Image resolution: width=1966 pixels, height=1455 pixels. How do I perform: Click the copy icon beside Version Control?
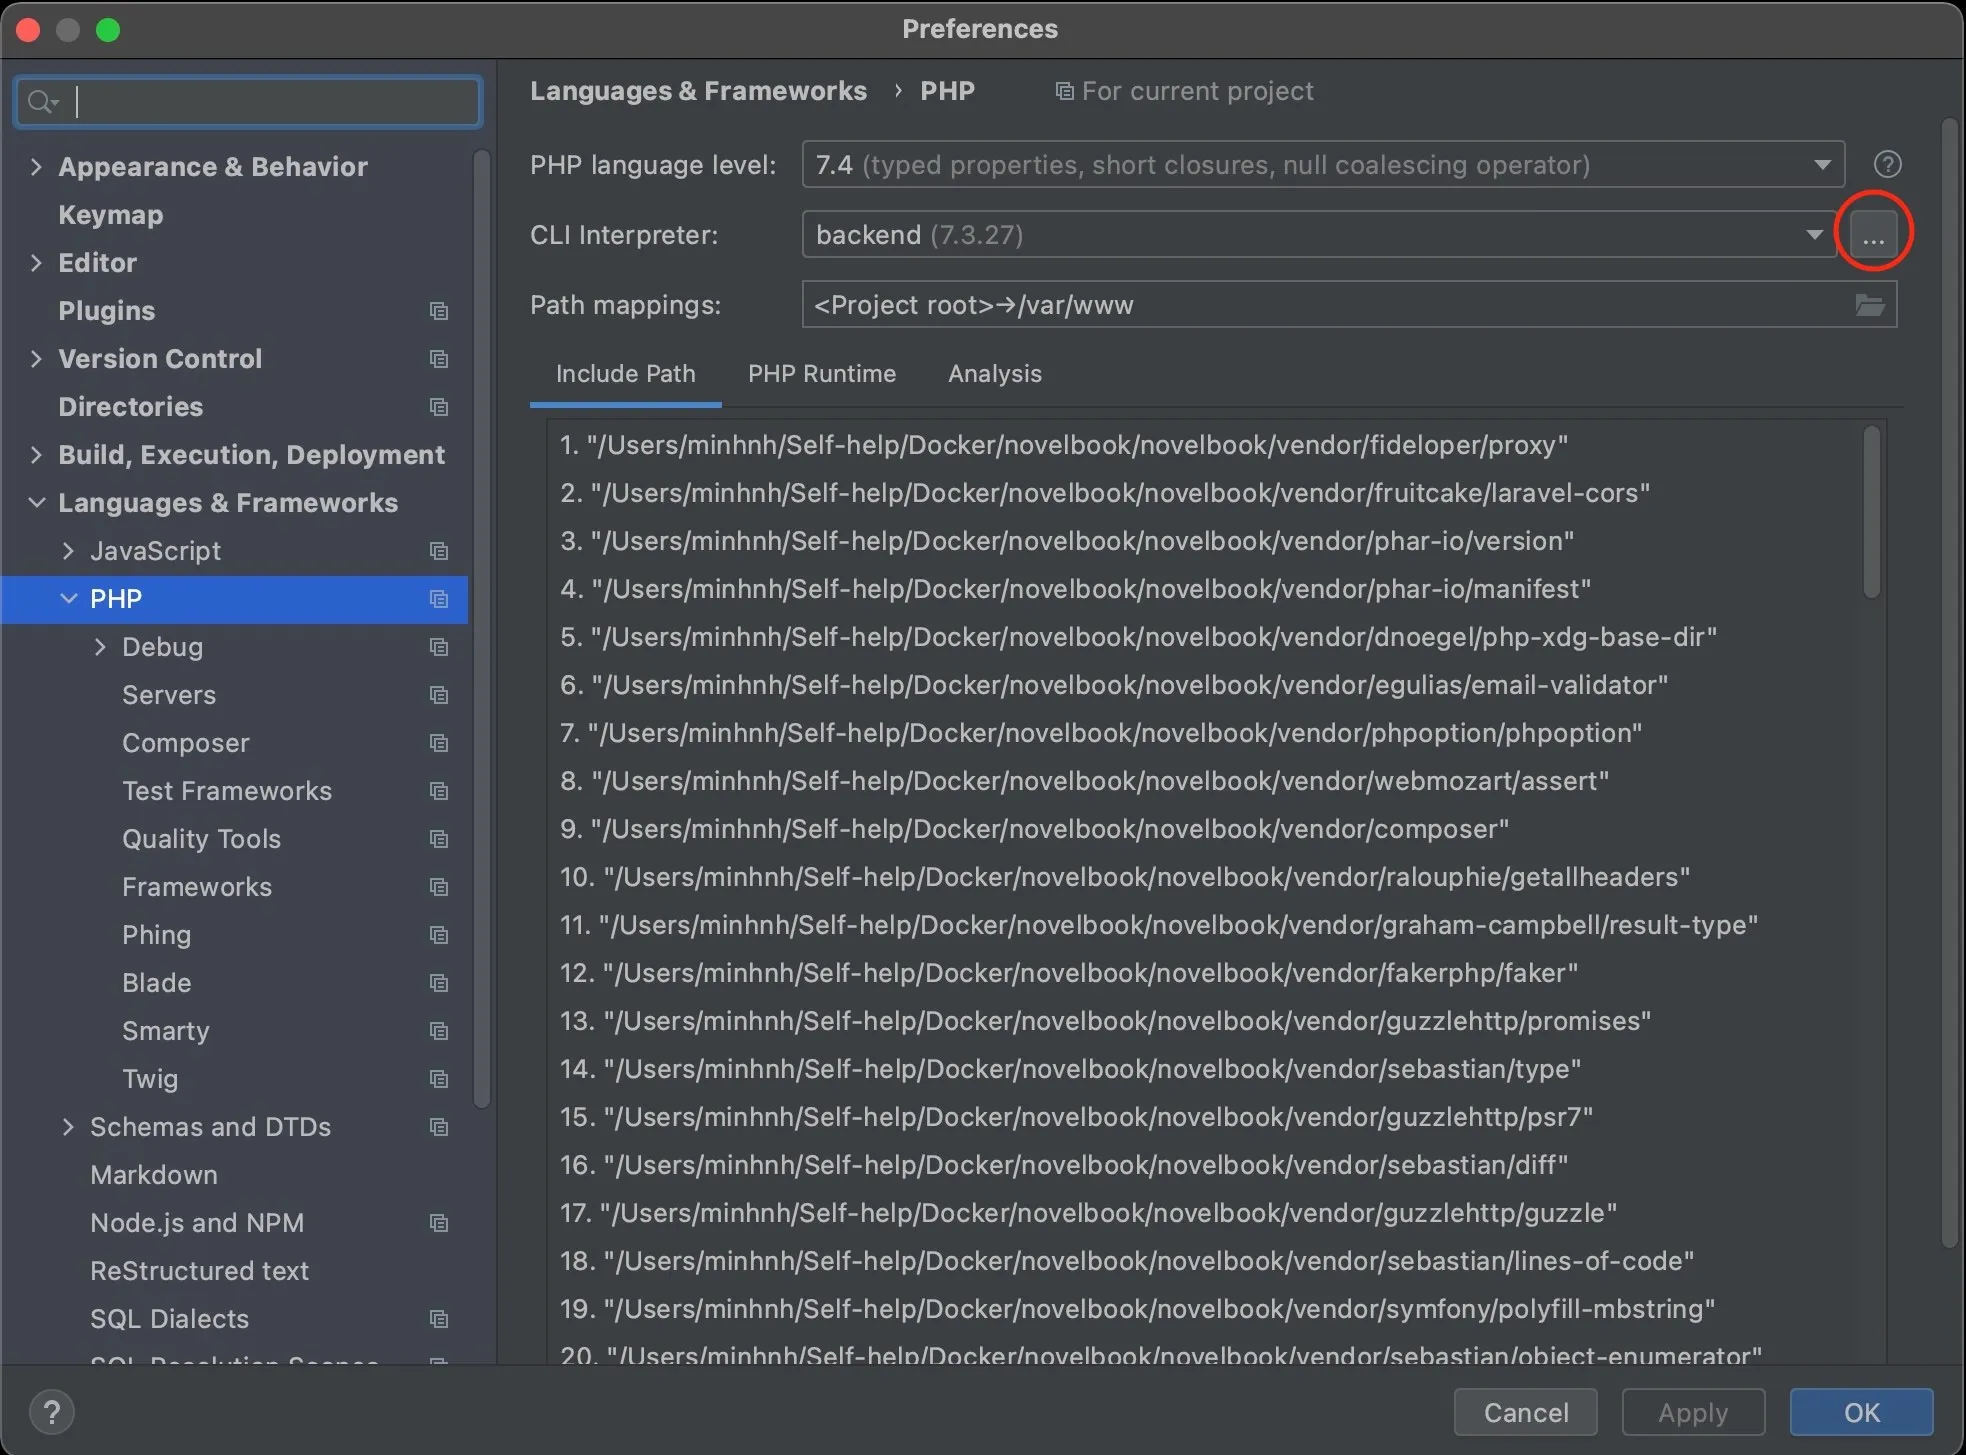[x=438, y=359]
